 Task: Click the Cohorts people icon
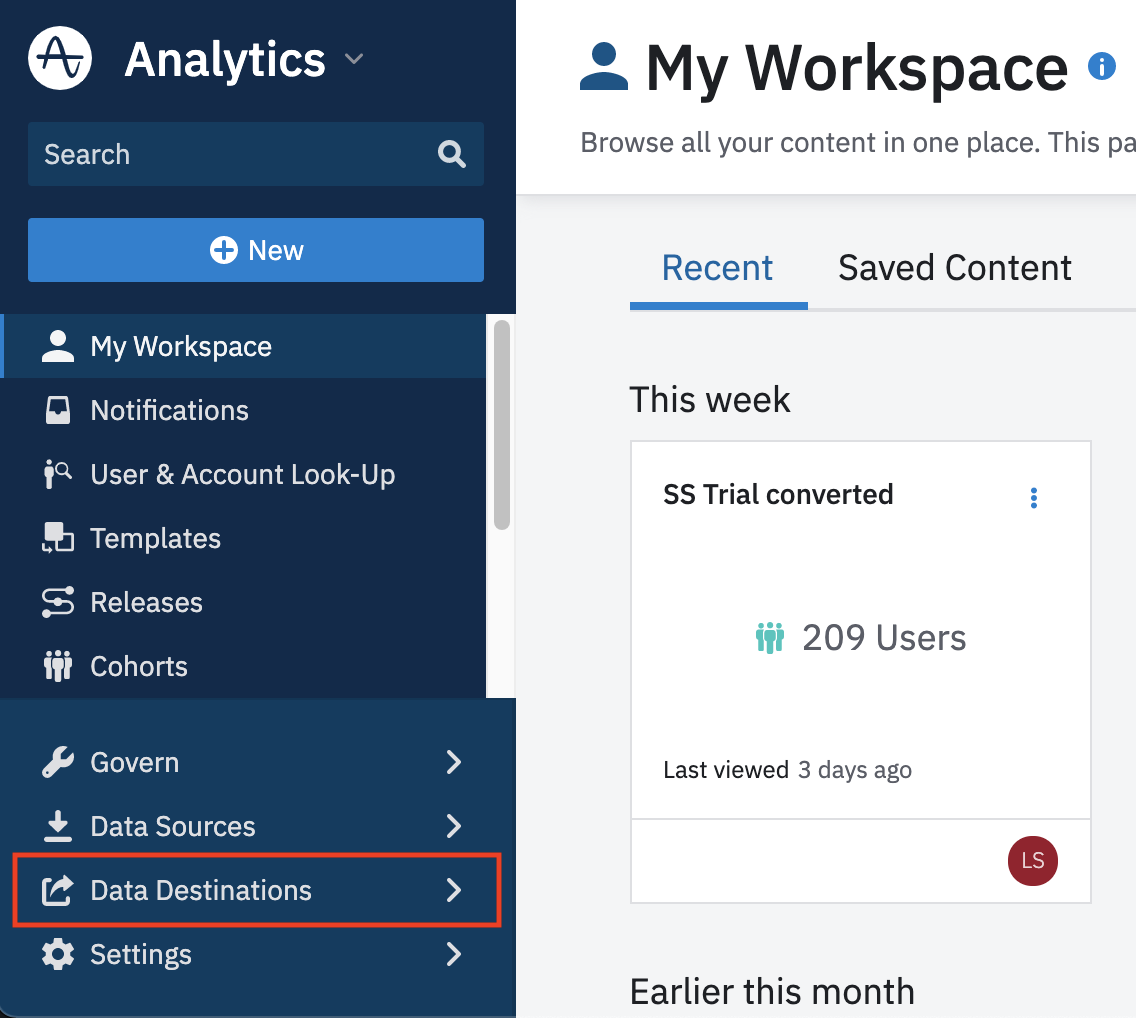pos(58,667)
